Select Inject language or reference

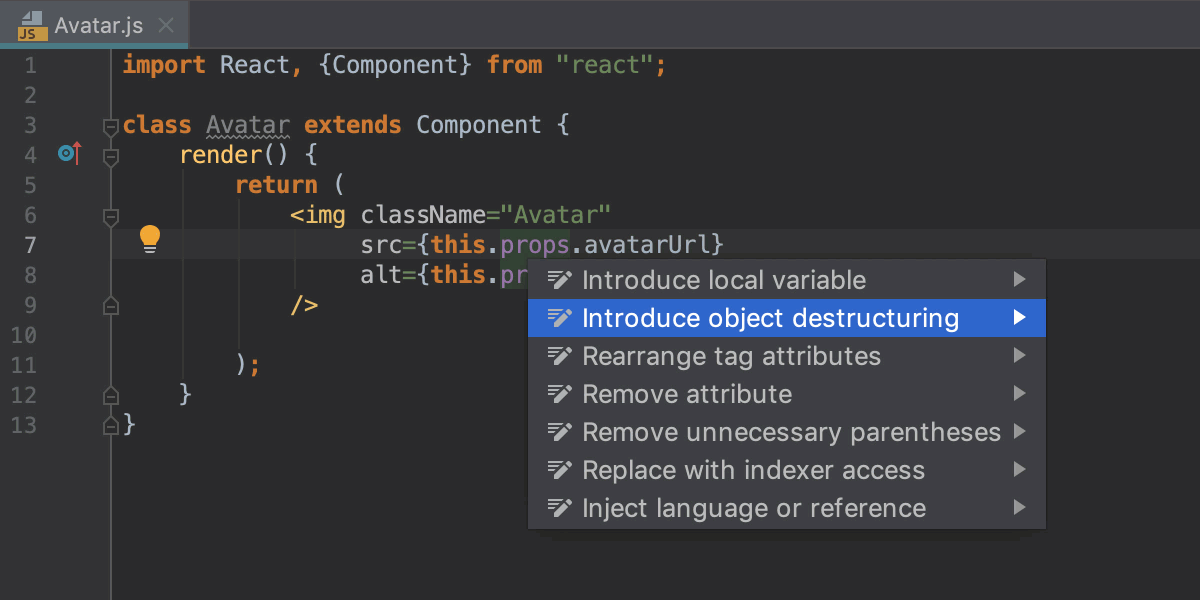[753, 508]
